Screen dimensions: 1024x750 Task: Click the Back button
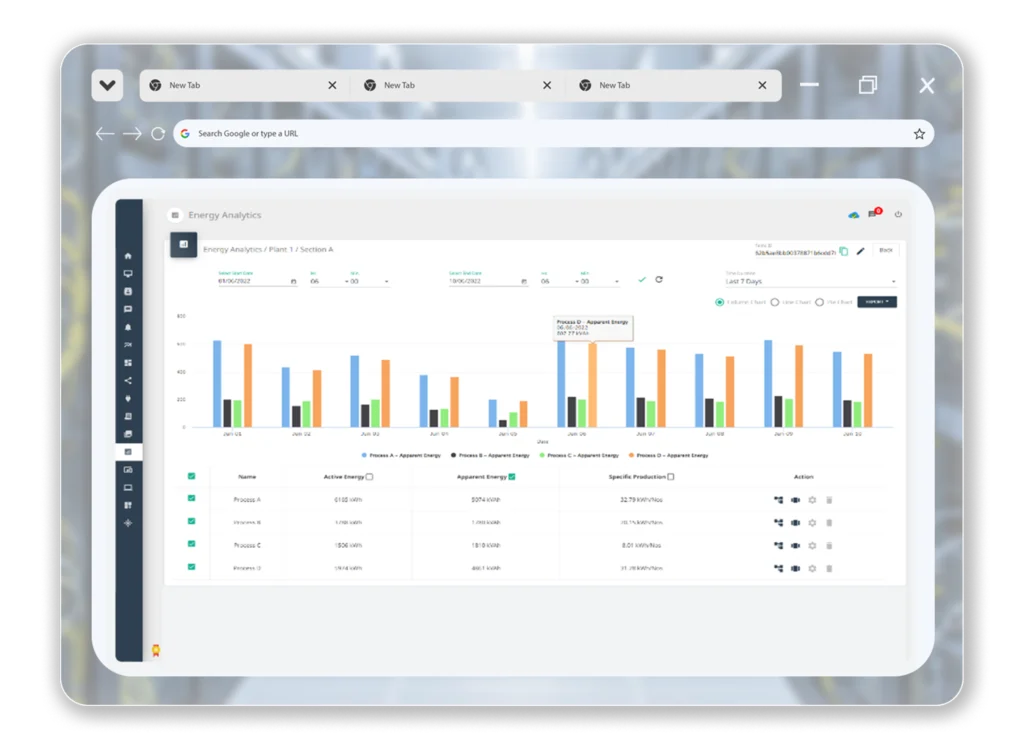click(x=886, y=250)
